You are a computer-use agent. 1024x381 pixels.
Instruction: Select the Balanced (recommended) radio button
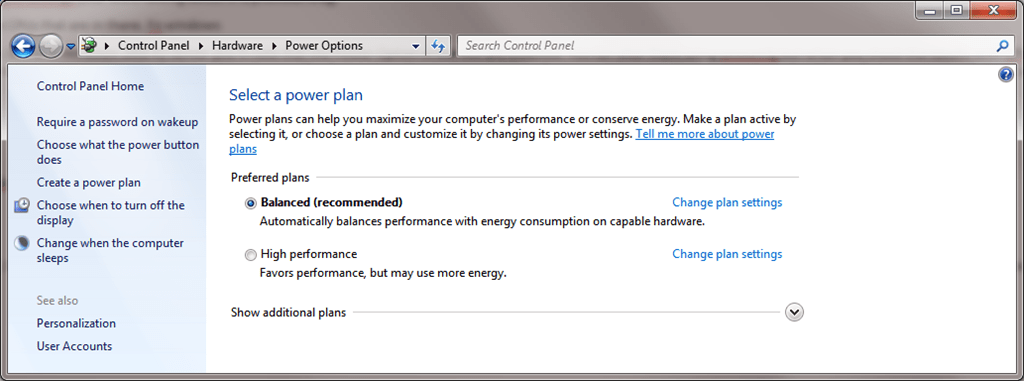tap(251, 203)
